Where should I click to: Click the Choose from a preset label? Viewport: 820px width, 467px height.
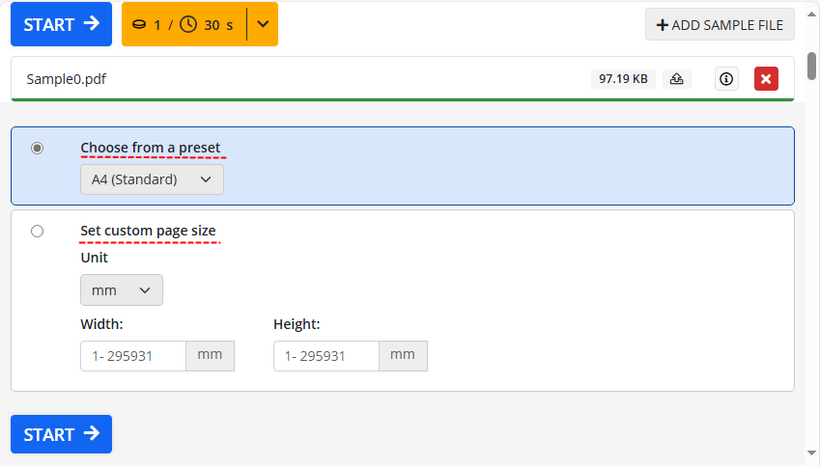pyautogui.click(x=150, y=148)
